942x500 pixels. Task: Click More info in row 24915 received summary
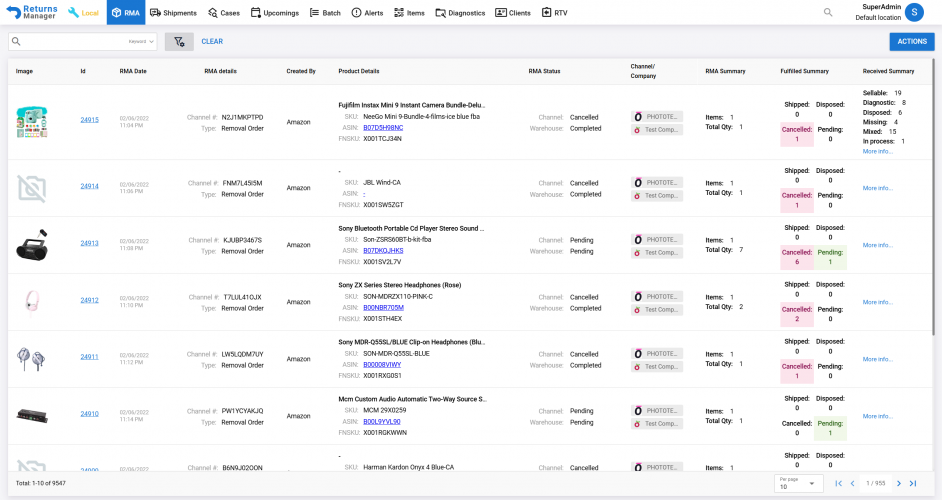coord(878,151)
